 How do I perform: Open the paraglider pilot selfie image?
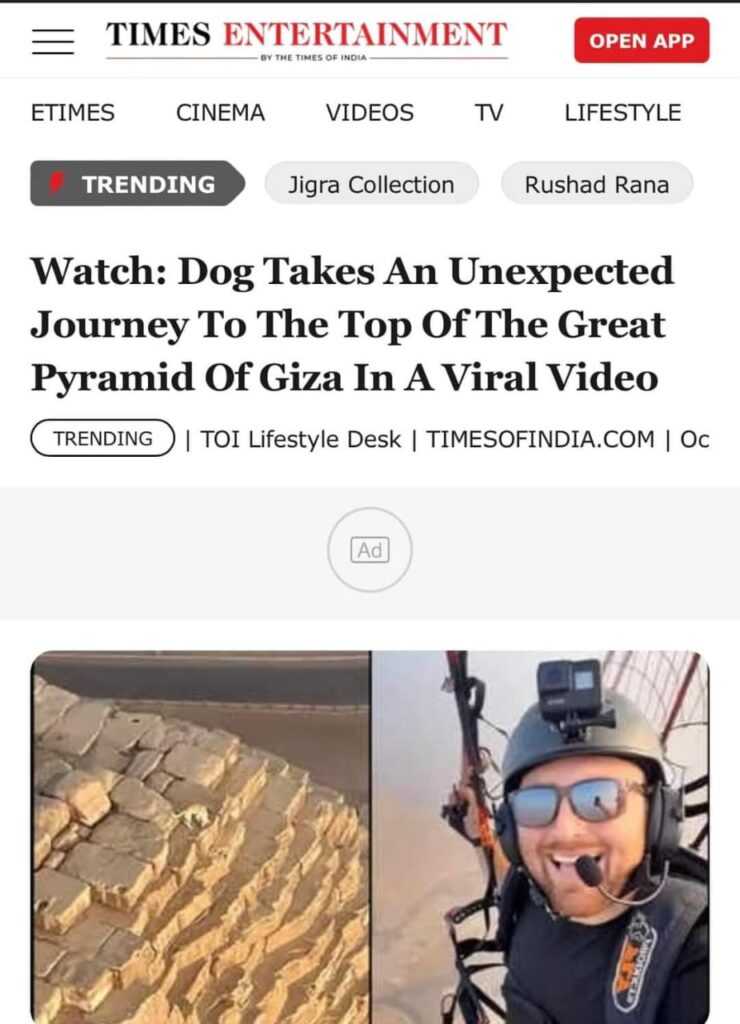tap(540, 837)
